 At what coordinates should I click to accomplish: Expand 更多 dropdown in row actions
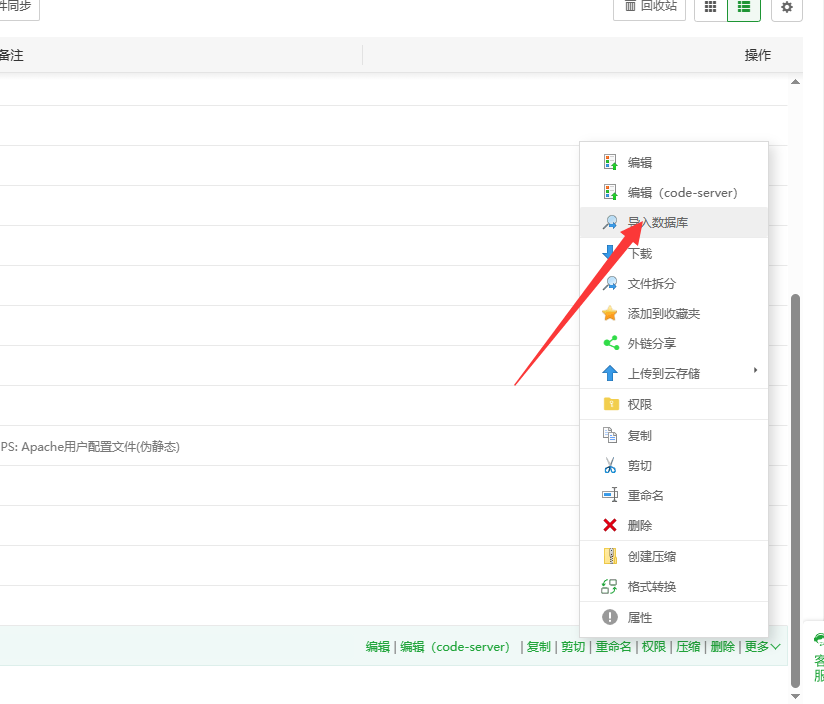point(763,647)
